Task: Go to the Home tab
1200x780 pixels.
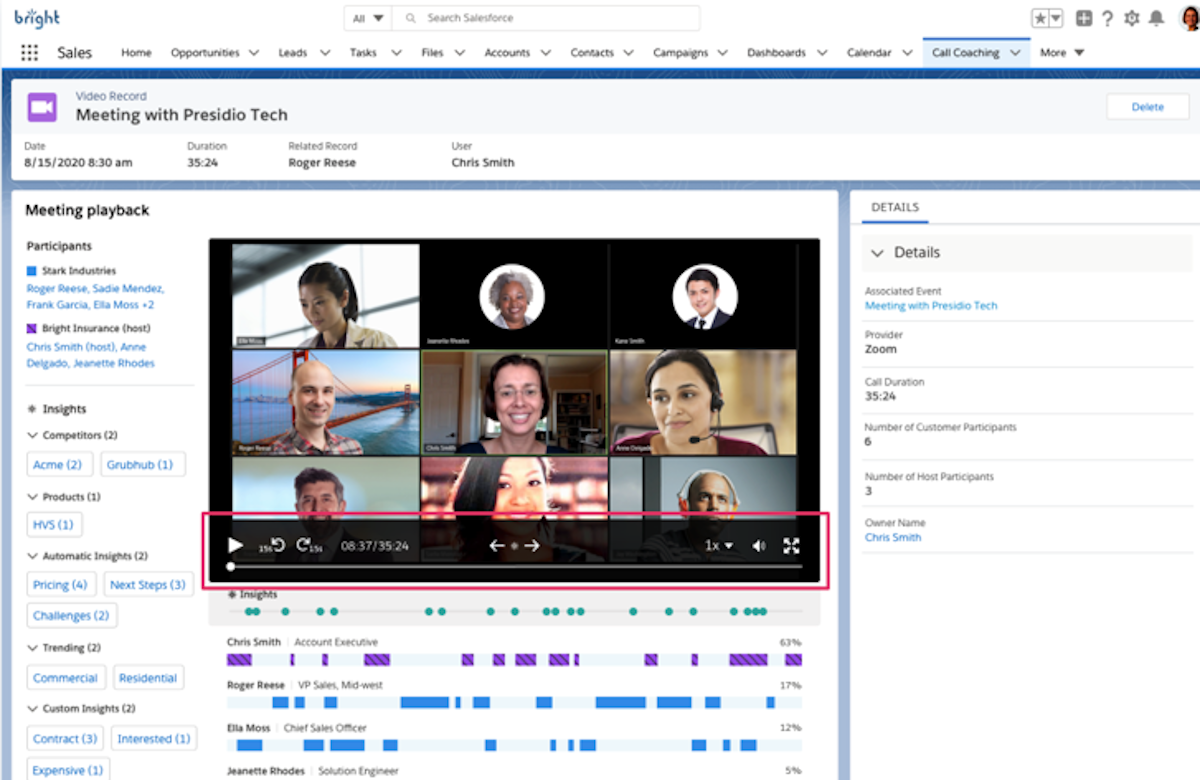Action: click(x=137, y=53)
